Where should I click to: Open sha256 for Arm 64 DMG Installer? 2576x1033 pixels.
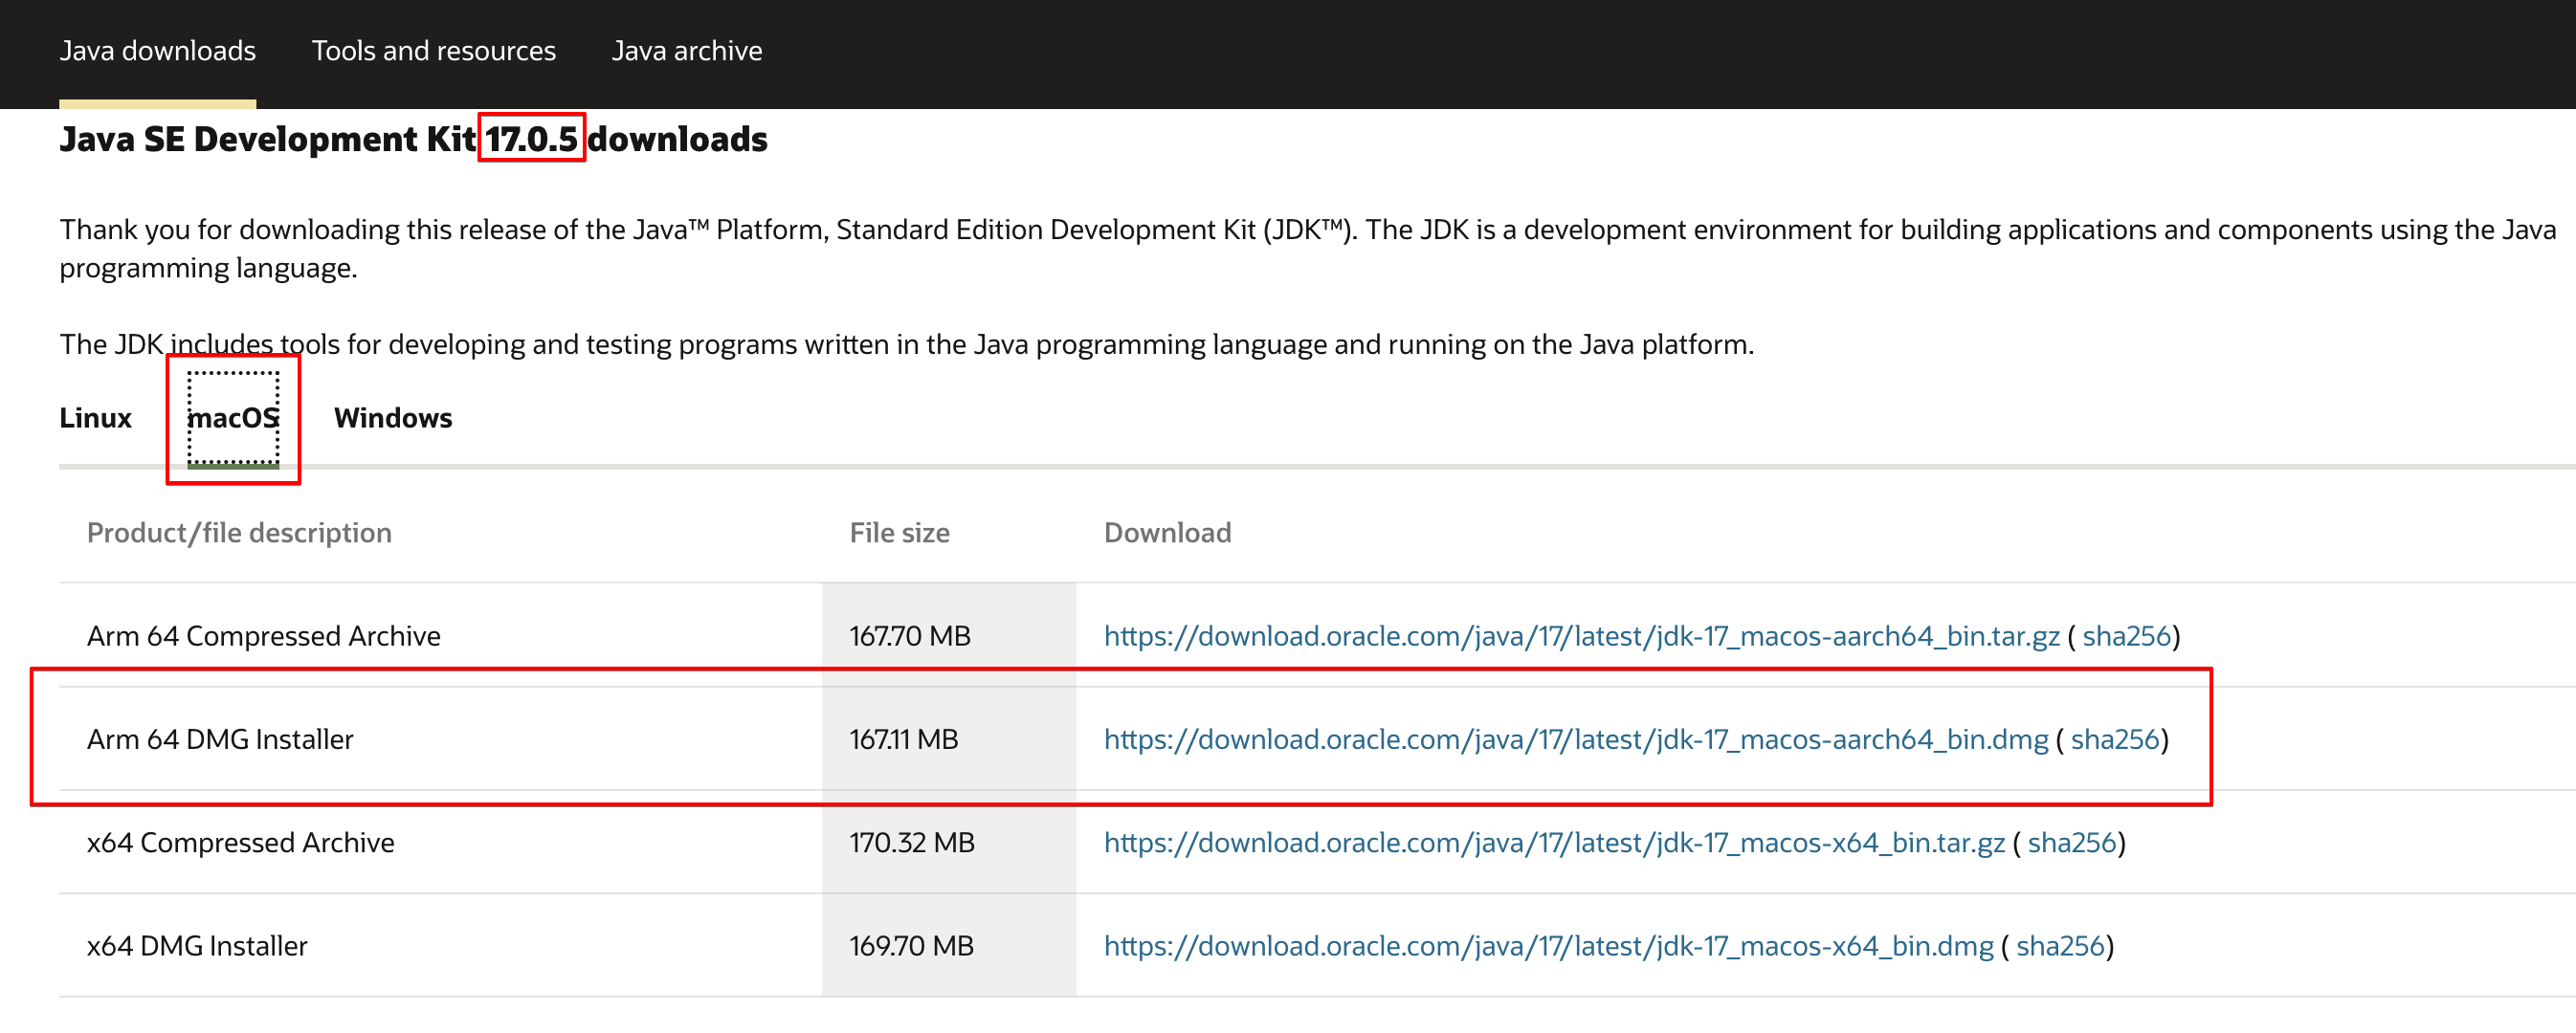(2115, 739)
